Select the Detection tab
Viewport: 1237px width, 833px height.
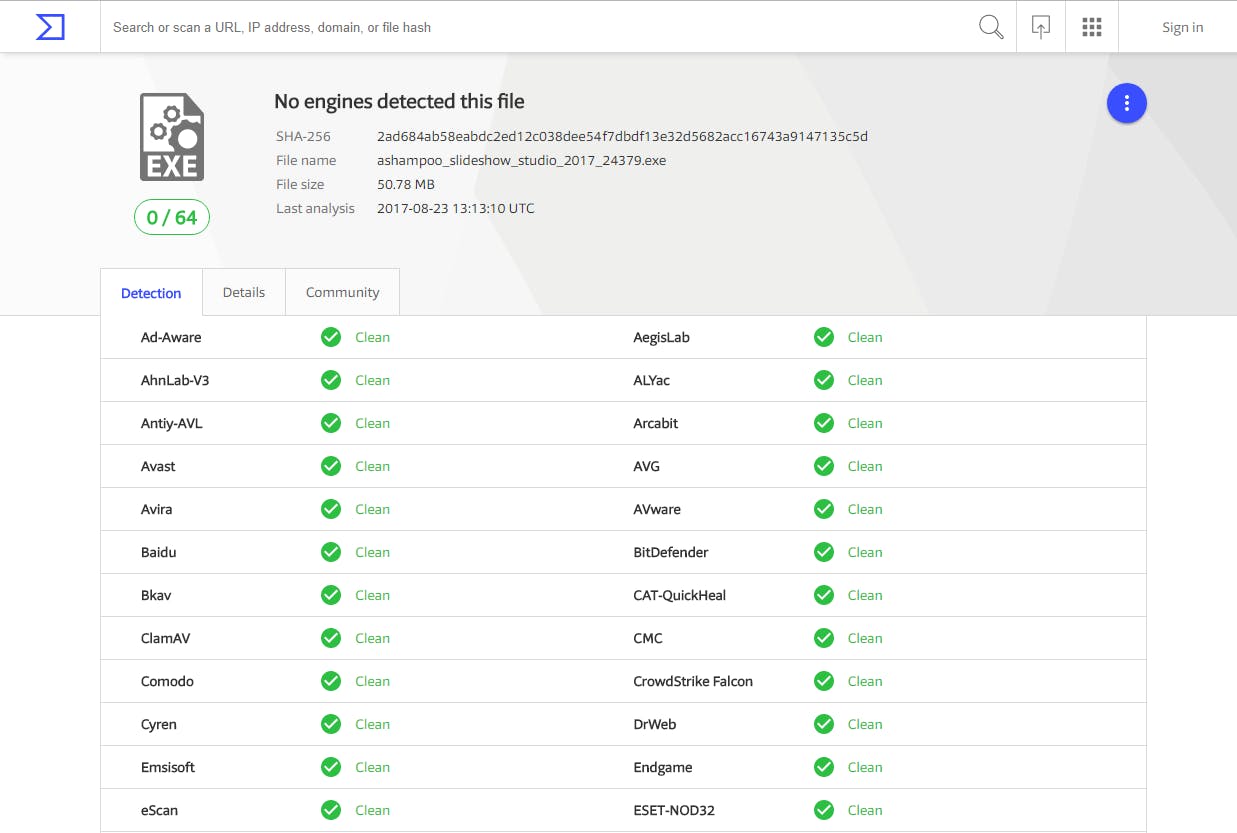pos(151,293)
